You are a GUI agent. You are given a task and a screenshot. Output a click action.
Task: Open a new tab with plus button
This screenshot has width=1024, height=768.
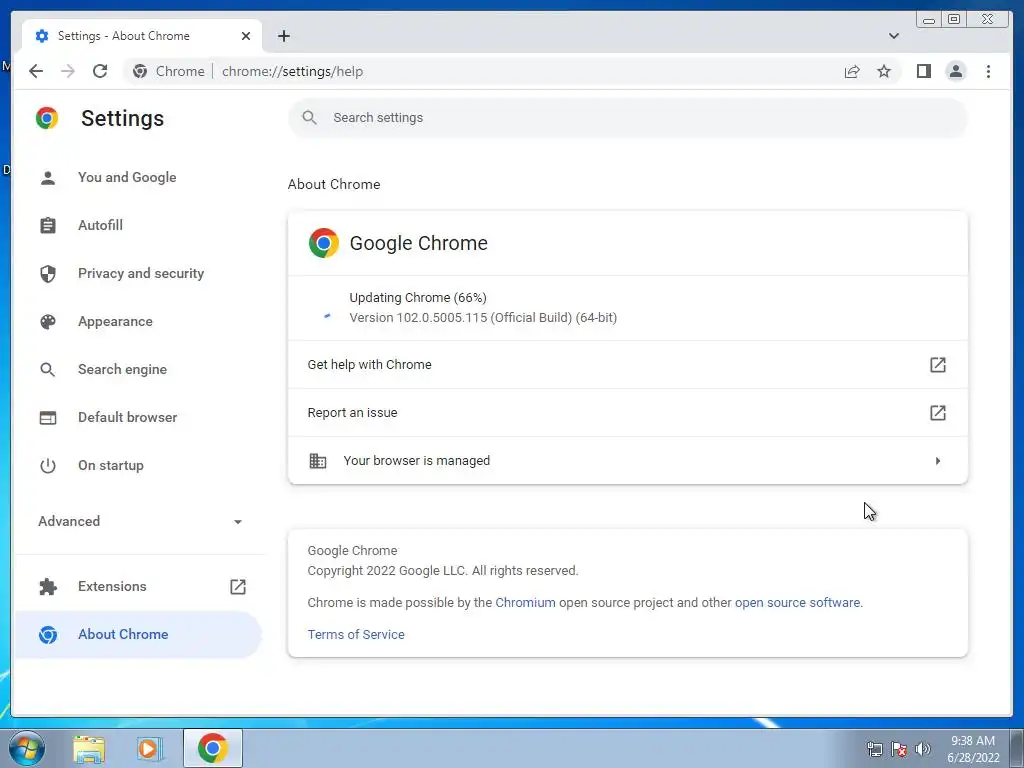click(x=283, y=36)
